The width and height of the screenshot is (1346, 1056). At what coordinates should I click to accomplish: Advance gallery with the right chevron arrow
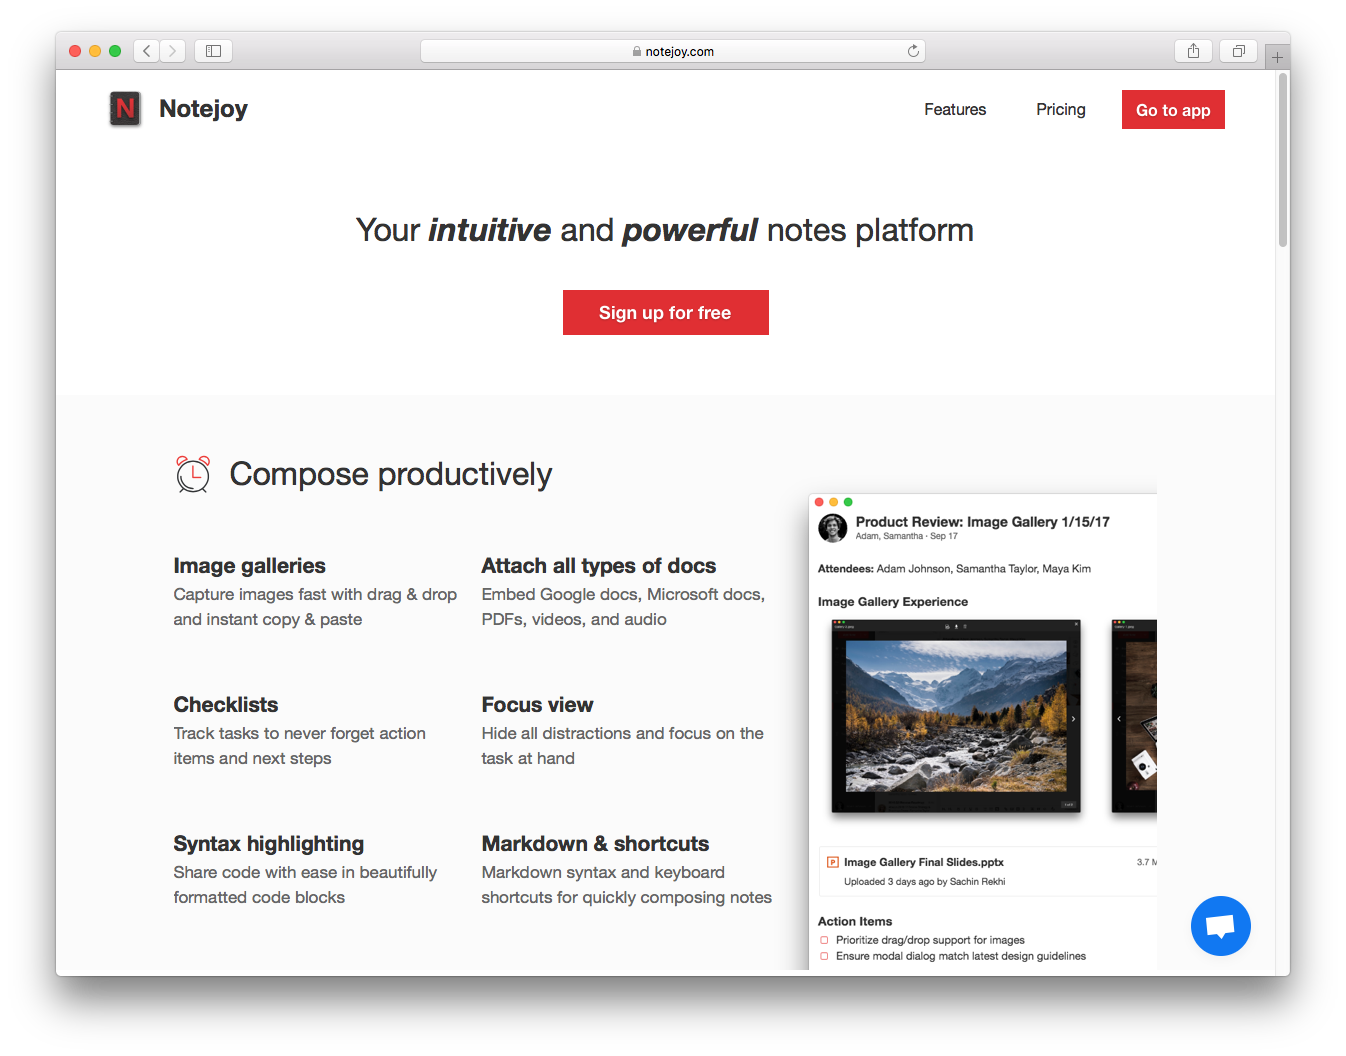[1073, 719]
